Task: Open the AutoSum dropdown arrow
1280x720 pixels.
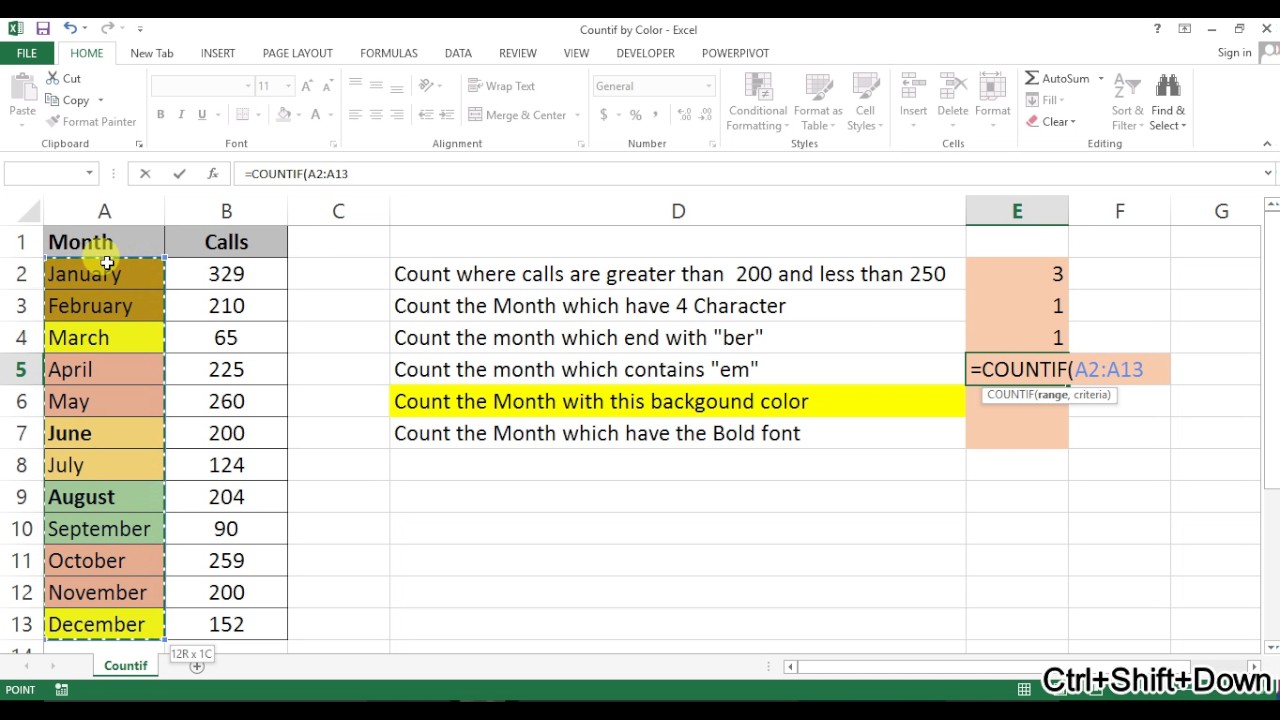Action: click(1101, 78)
